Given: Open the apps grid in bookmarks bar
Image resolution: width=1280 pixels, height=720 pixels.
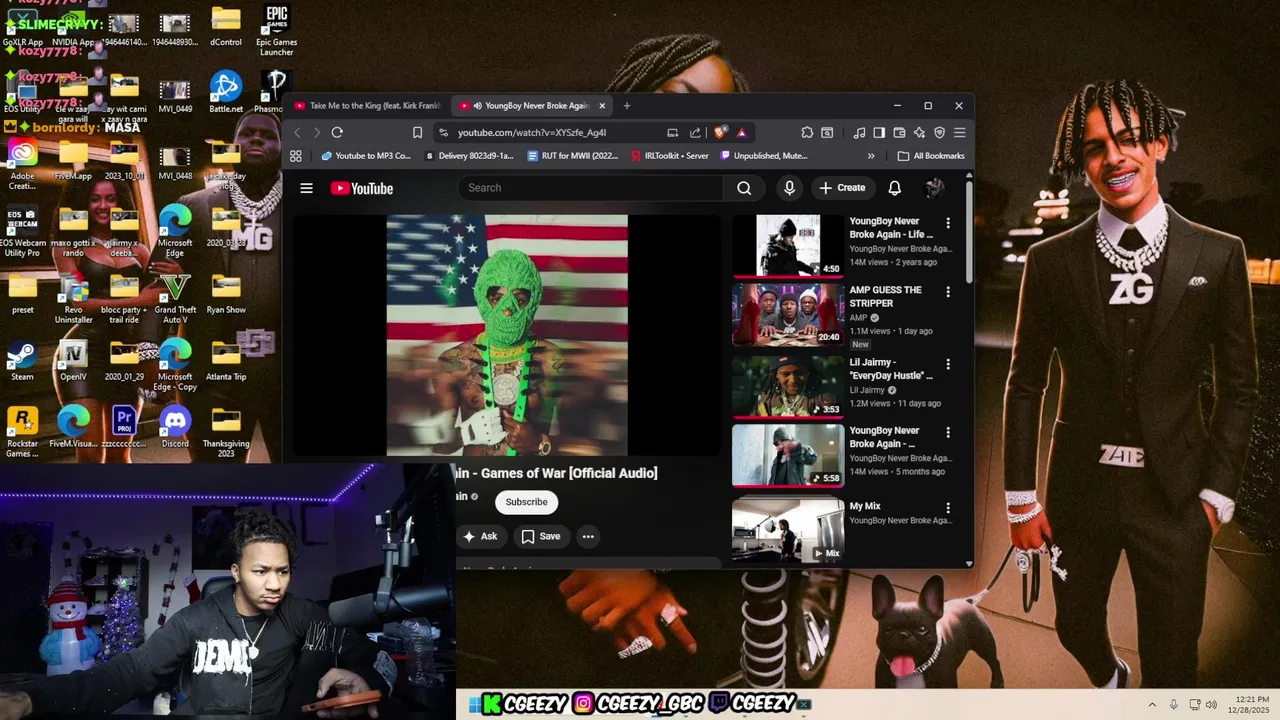Looking at the screenshot, I should [x=296, y=156].
